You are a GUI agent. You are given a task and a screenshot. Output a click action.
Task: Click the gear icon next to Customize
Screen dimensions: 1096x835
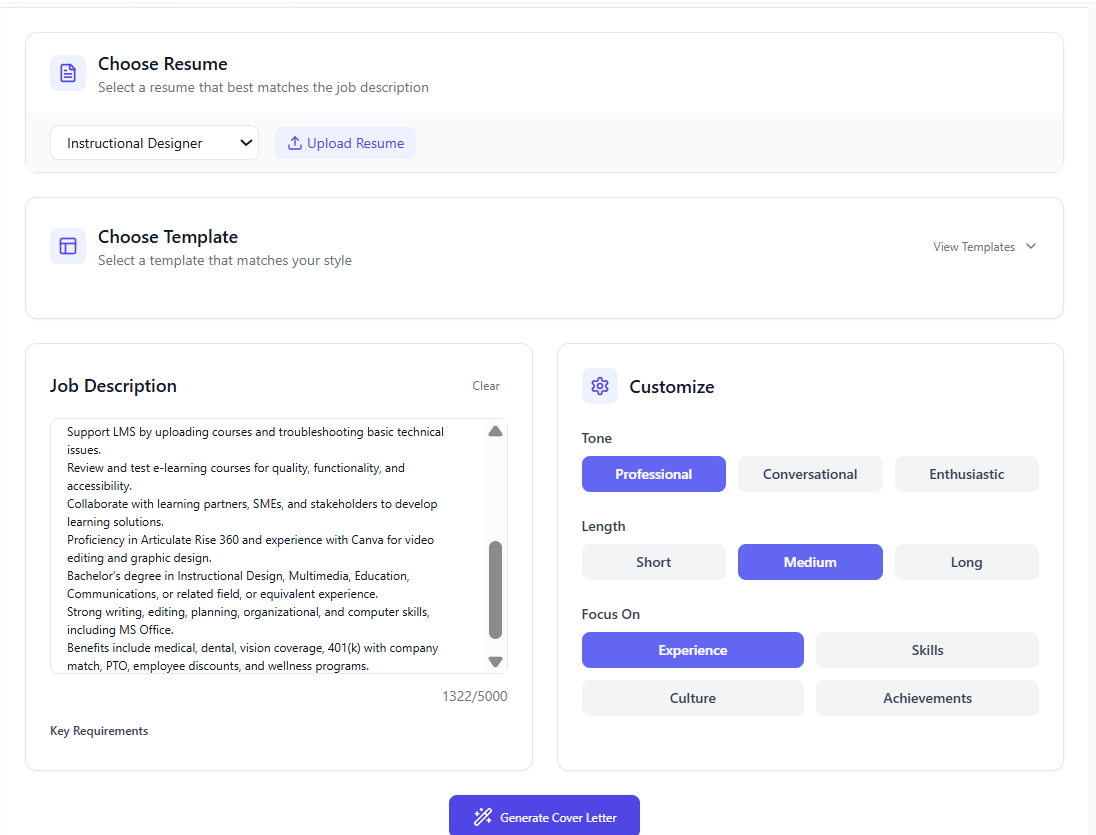pyautogui.click(x=599, y=386)
